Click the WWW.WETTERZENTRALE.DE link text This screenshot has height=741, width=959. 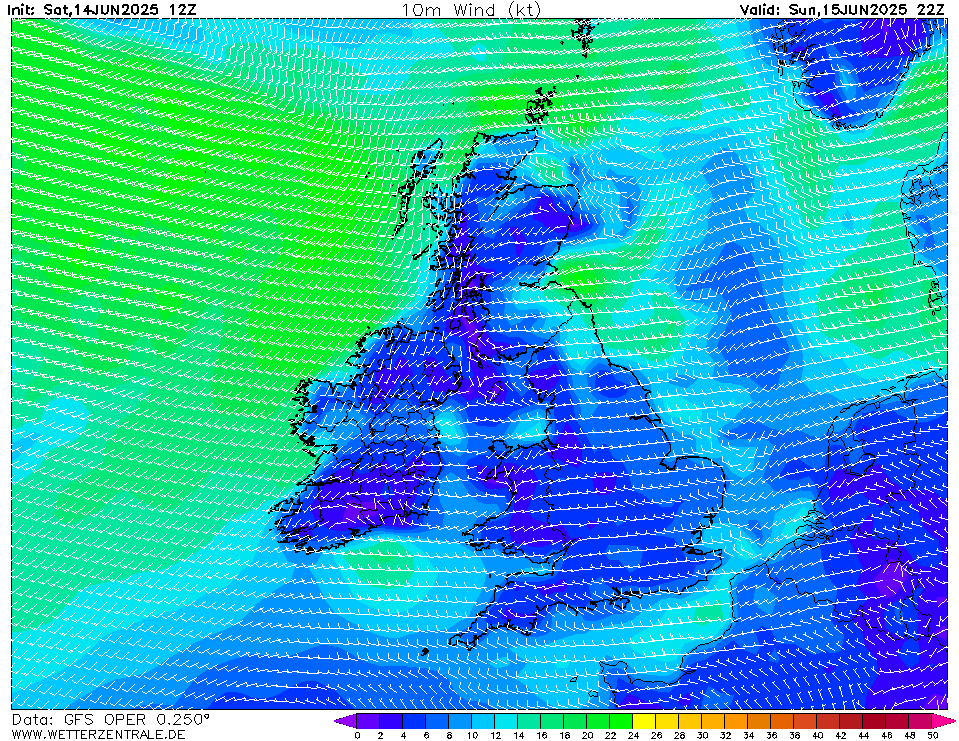tap(98, 734)
